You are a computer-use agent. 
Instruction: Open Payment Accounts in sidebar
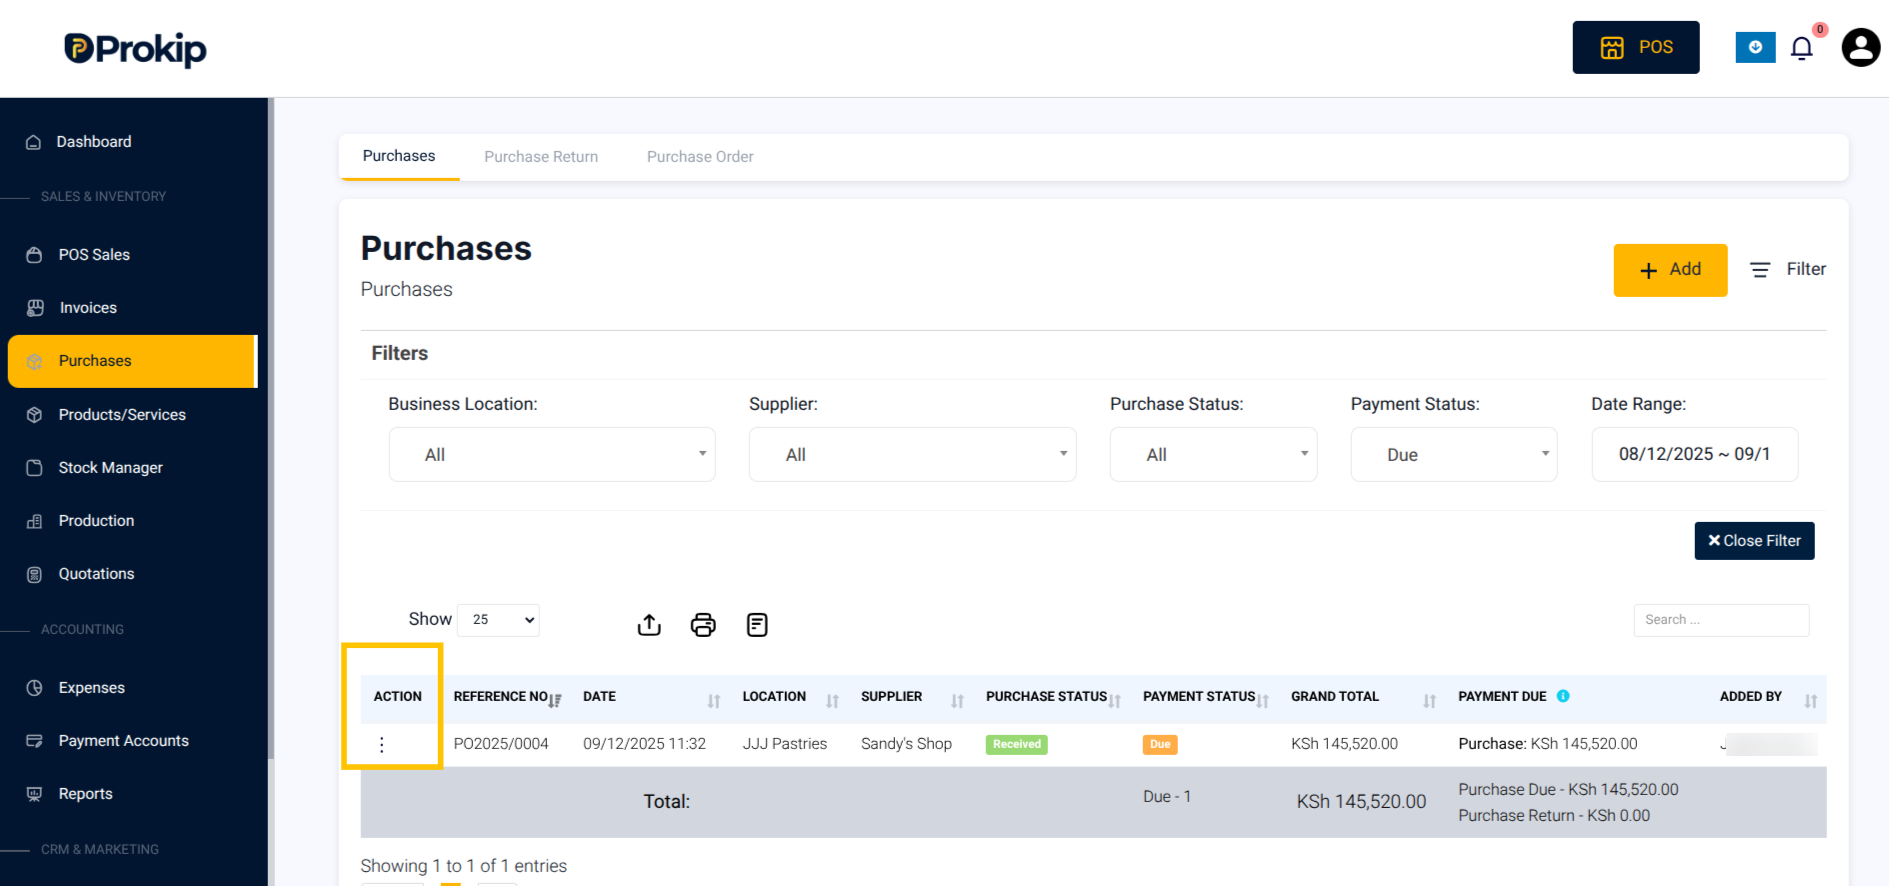coord(123,741)
